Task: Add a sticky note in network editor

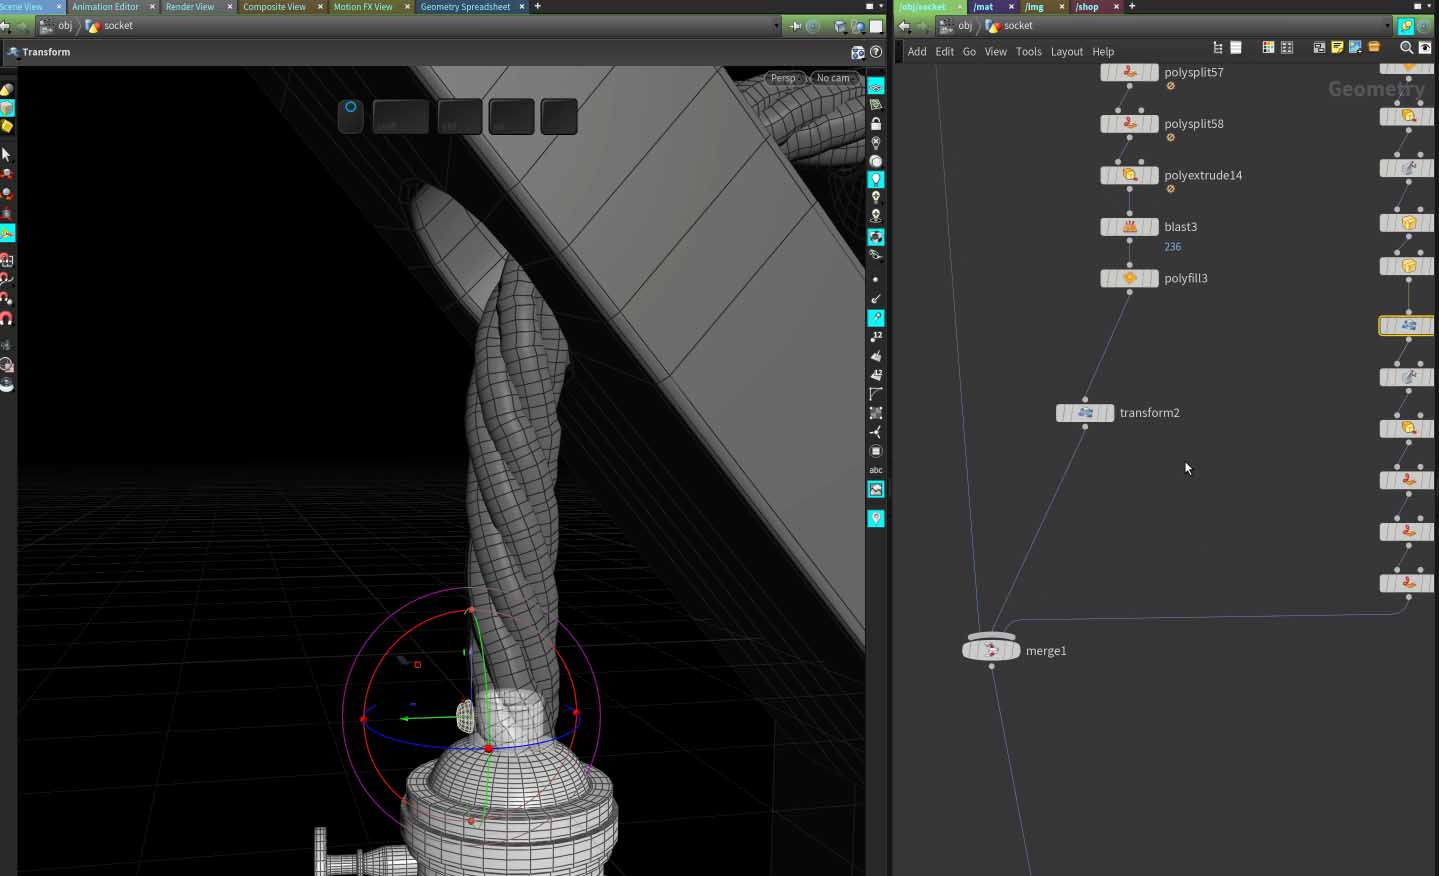Action: click(x=1337, y=48)
